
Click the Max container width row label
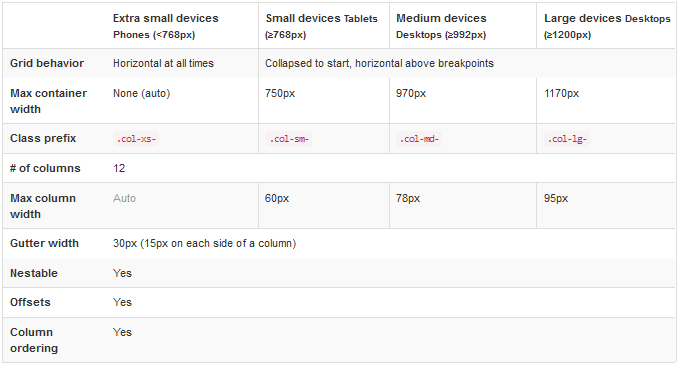coord(48,101)
